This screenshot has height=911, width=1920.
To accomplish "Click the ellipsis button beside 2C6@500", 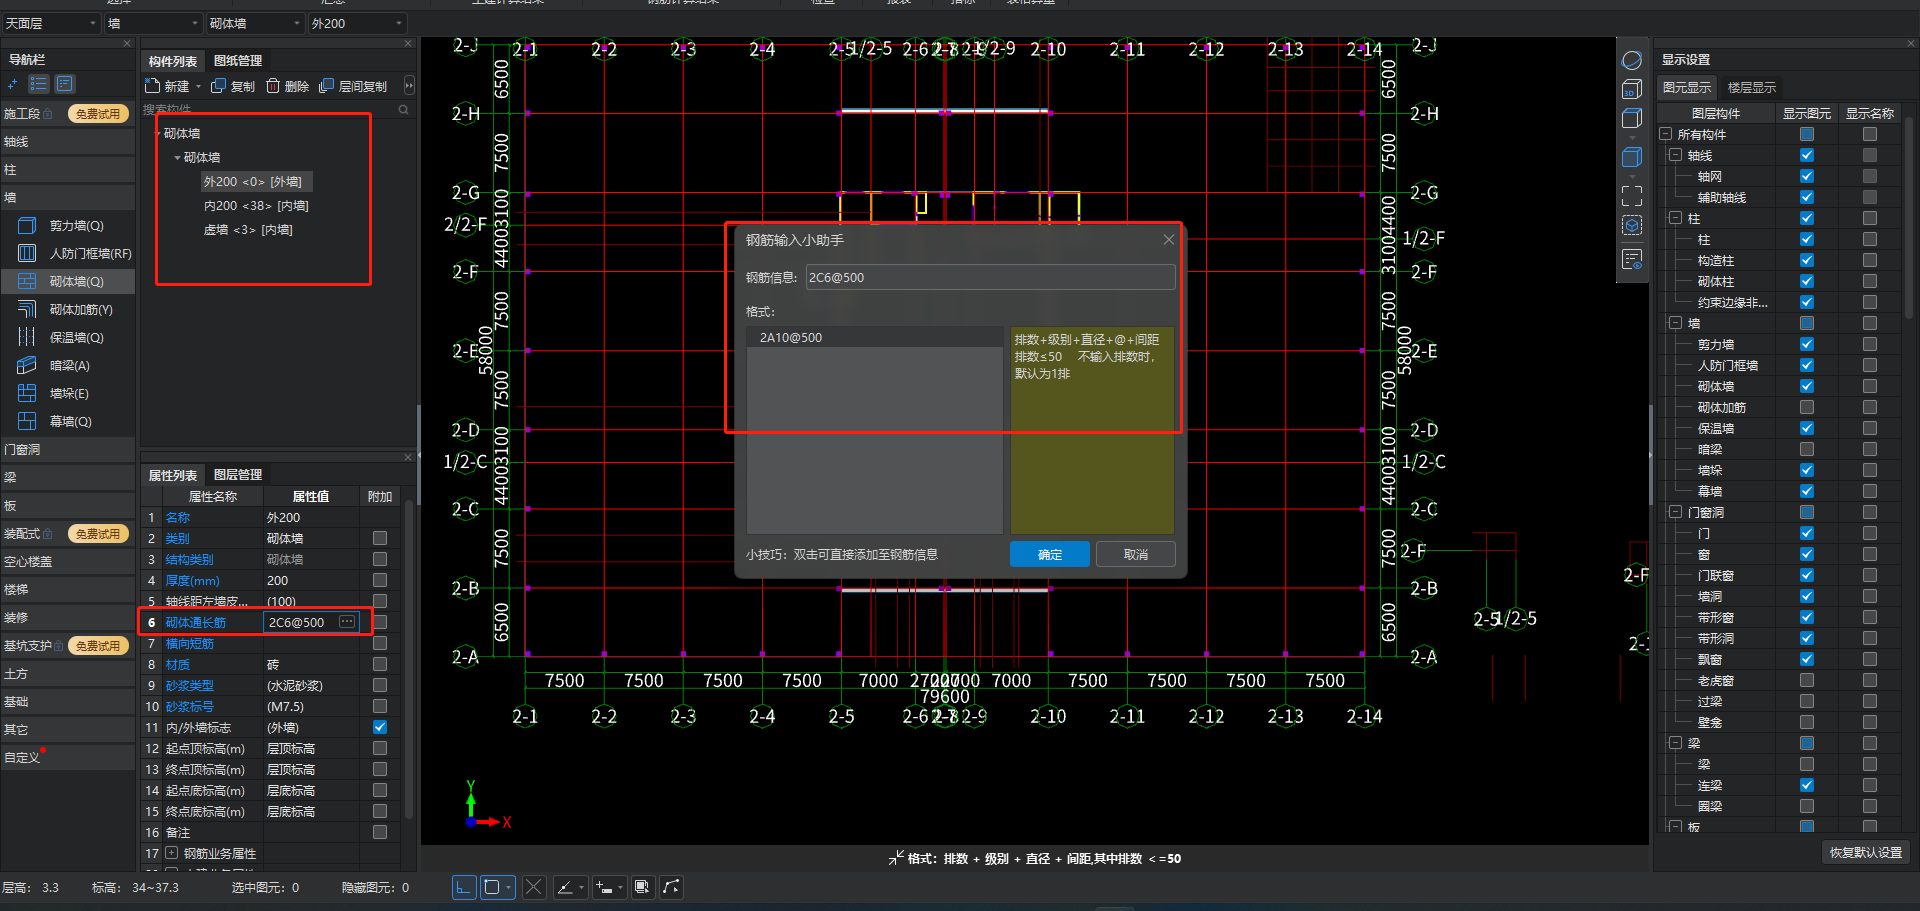I will coord(347,622).
